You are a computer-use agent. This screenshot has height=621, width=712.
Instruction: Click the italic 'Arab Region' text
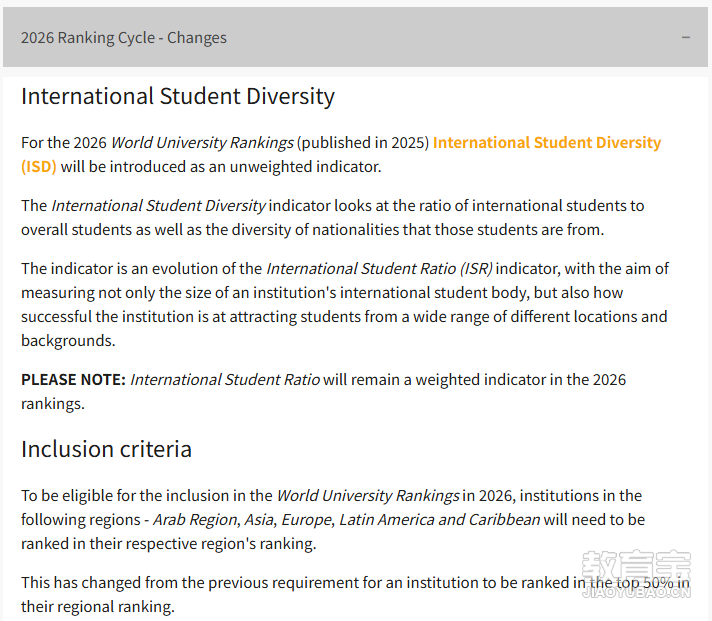point(195,520)
